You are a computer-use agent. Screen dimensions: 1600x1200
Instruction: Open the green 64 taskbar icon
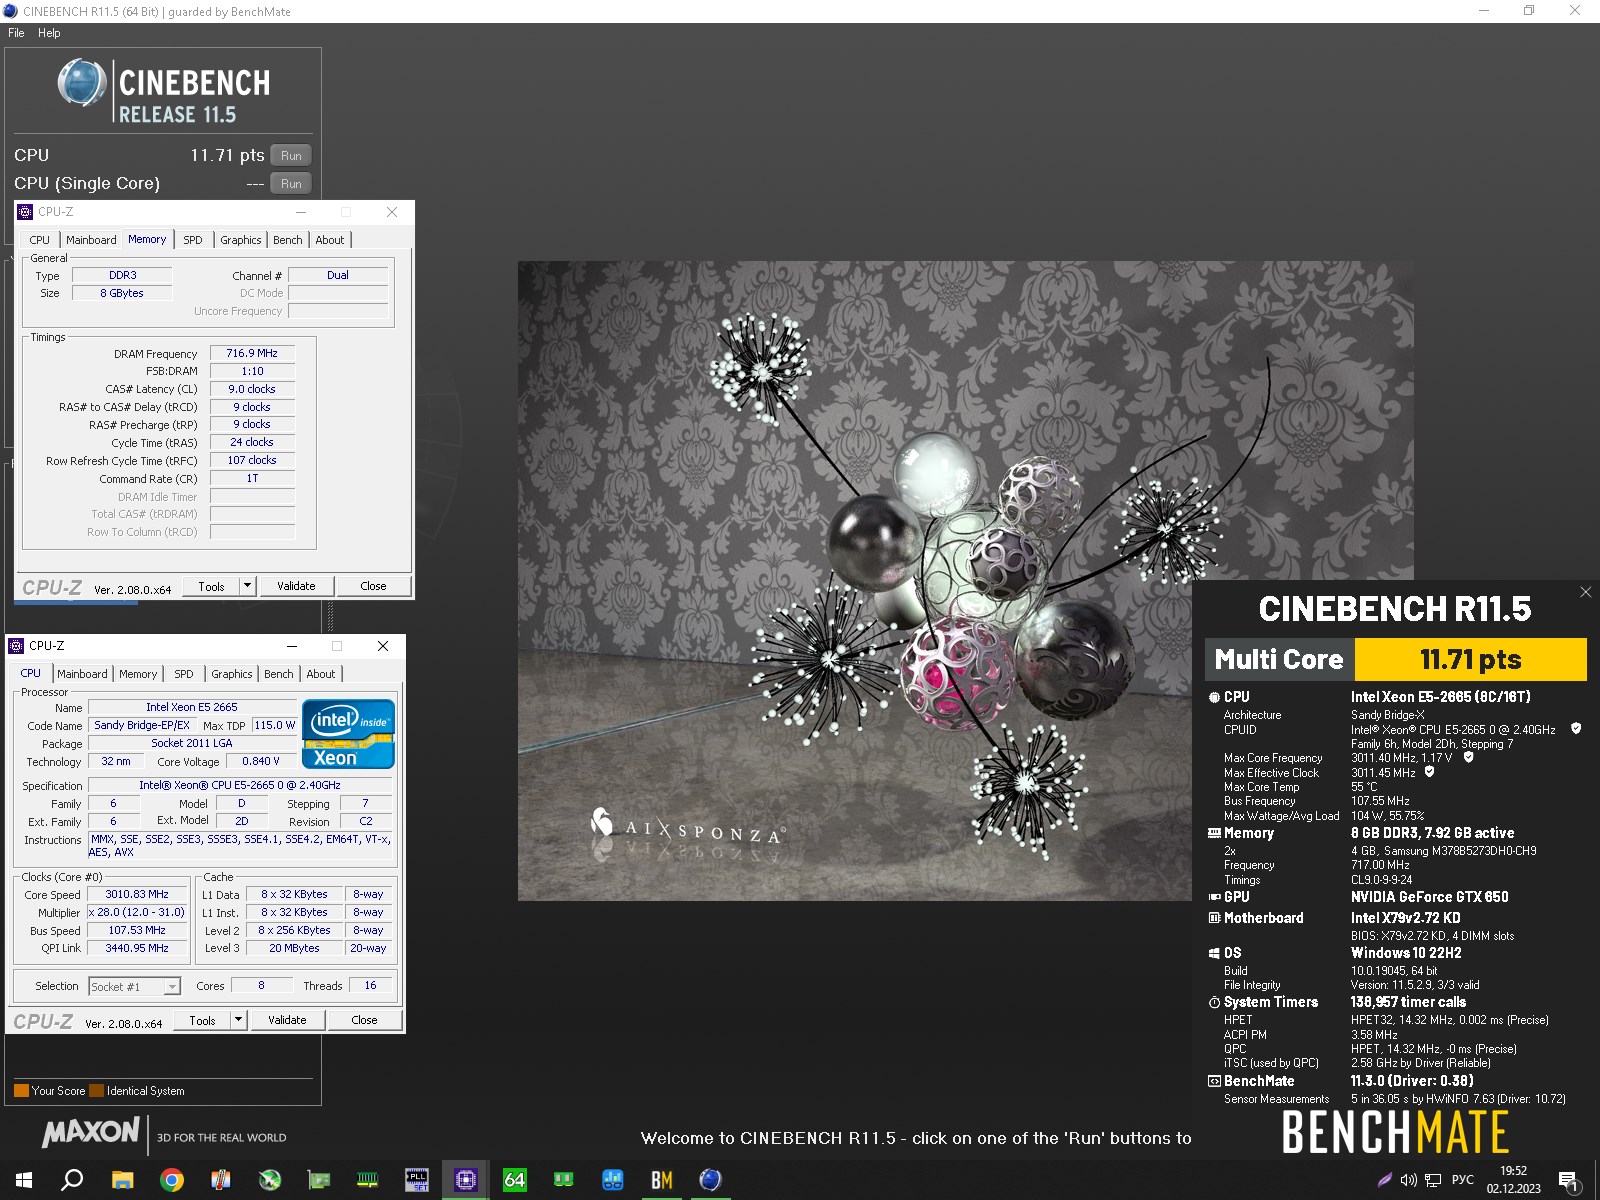click(x=515, y=1180)
